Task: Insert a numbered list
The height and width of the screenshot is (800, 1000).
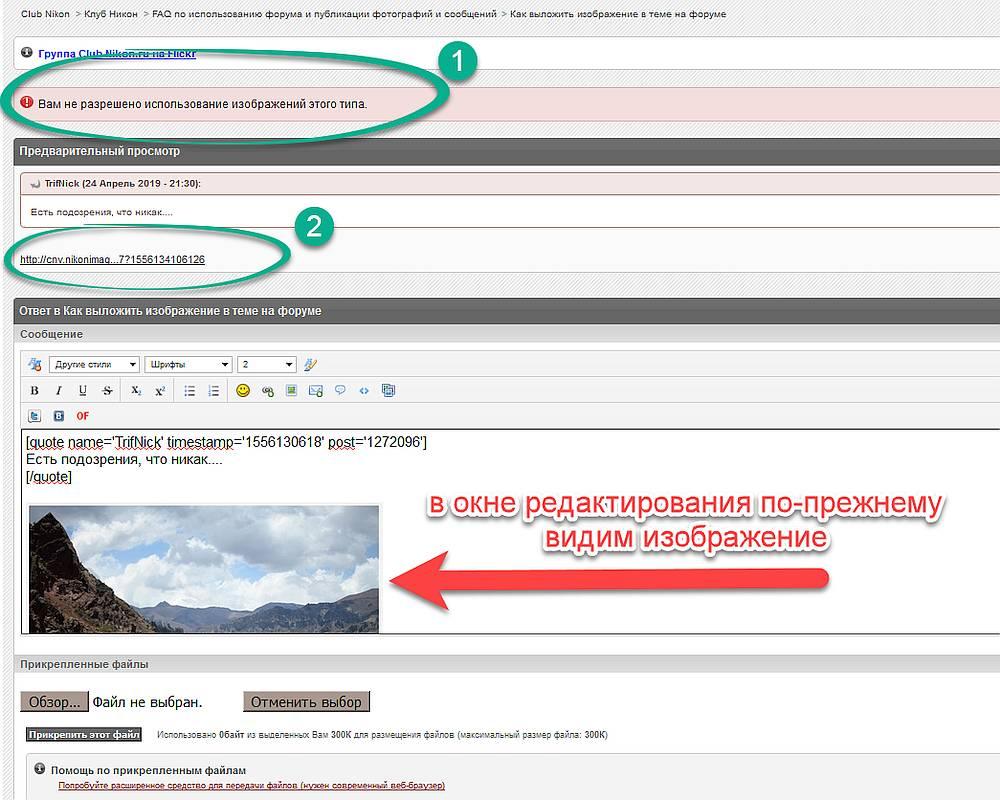Action: [214, 390]
